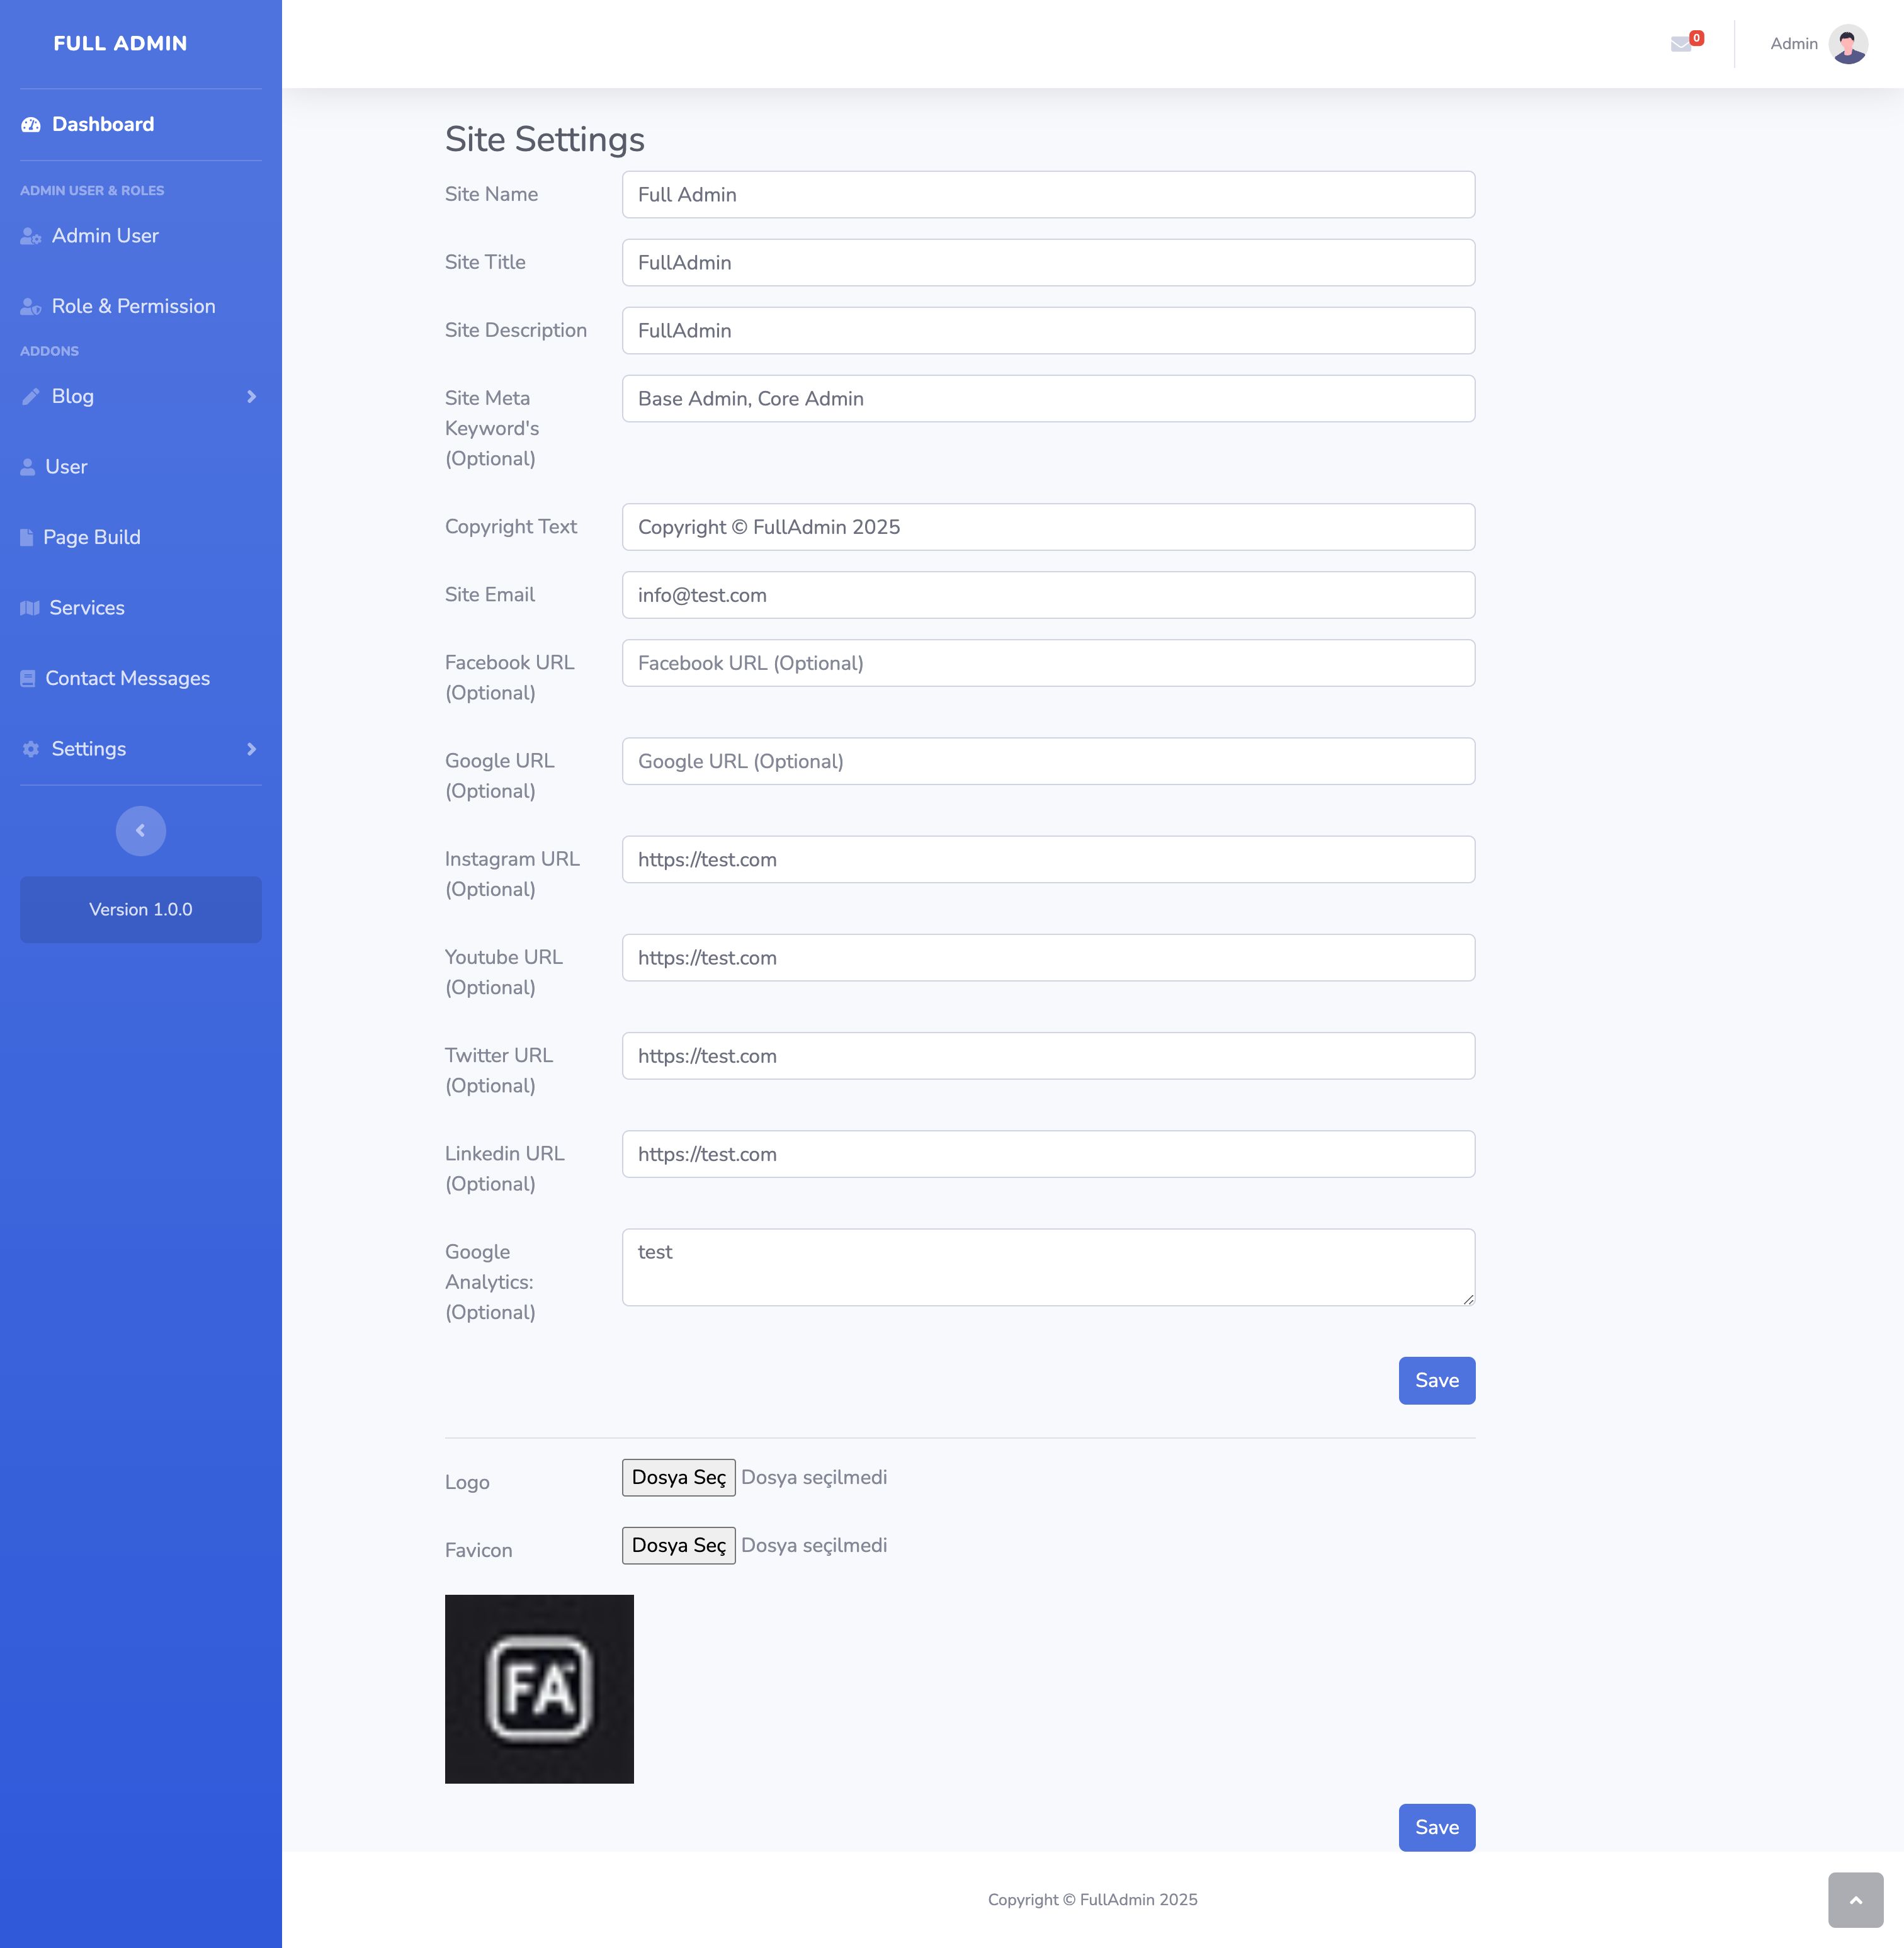Open the Admin User menu item
Viewport: 1904px width, 1948px height.
pyautogui.click(x=105, y=236)
